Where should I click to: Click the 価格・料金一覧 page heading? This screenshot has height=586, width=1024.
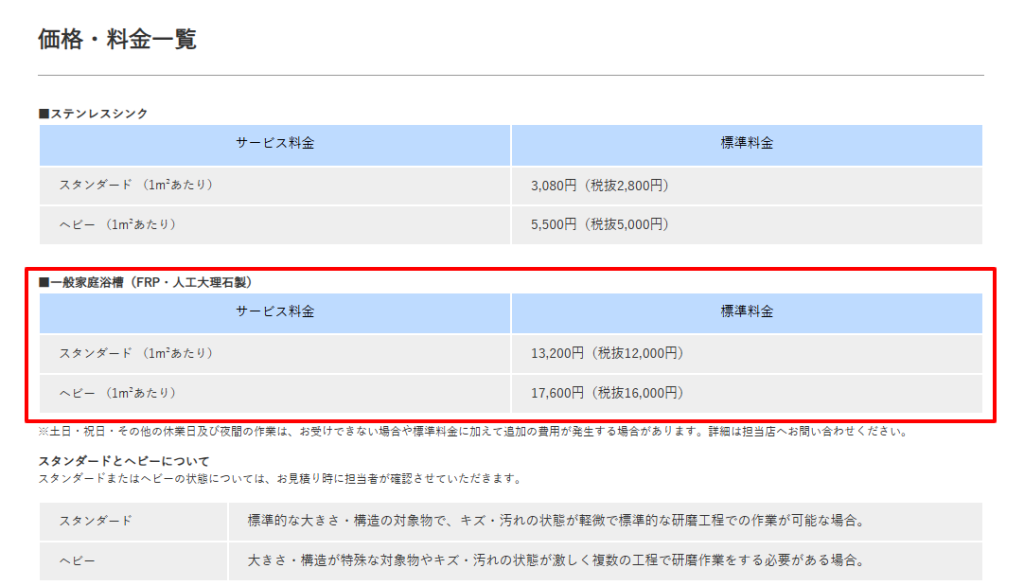coord(117,39)
